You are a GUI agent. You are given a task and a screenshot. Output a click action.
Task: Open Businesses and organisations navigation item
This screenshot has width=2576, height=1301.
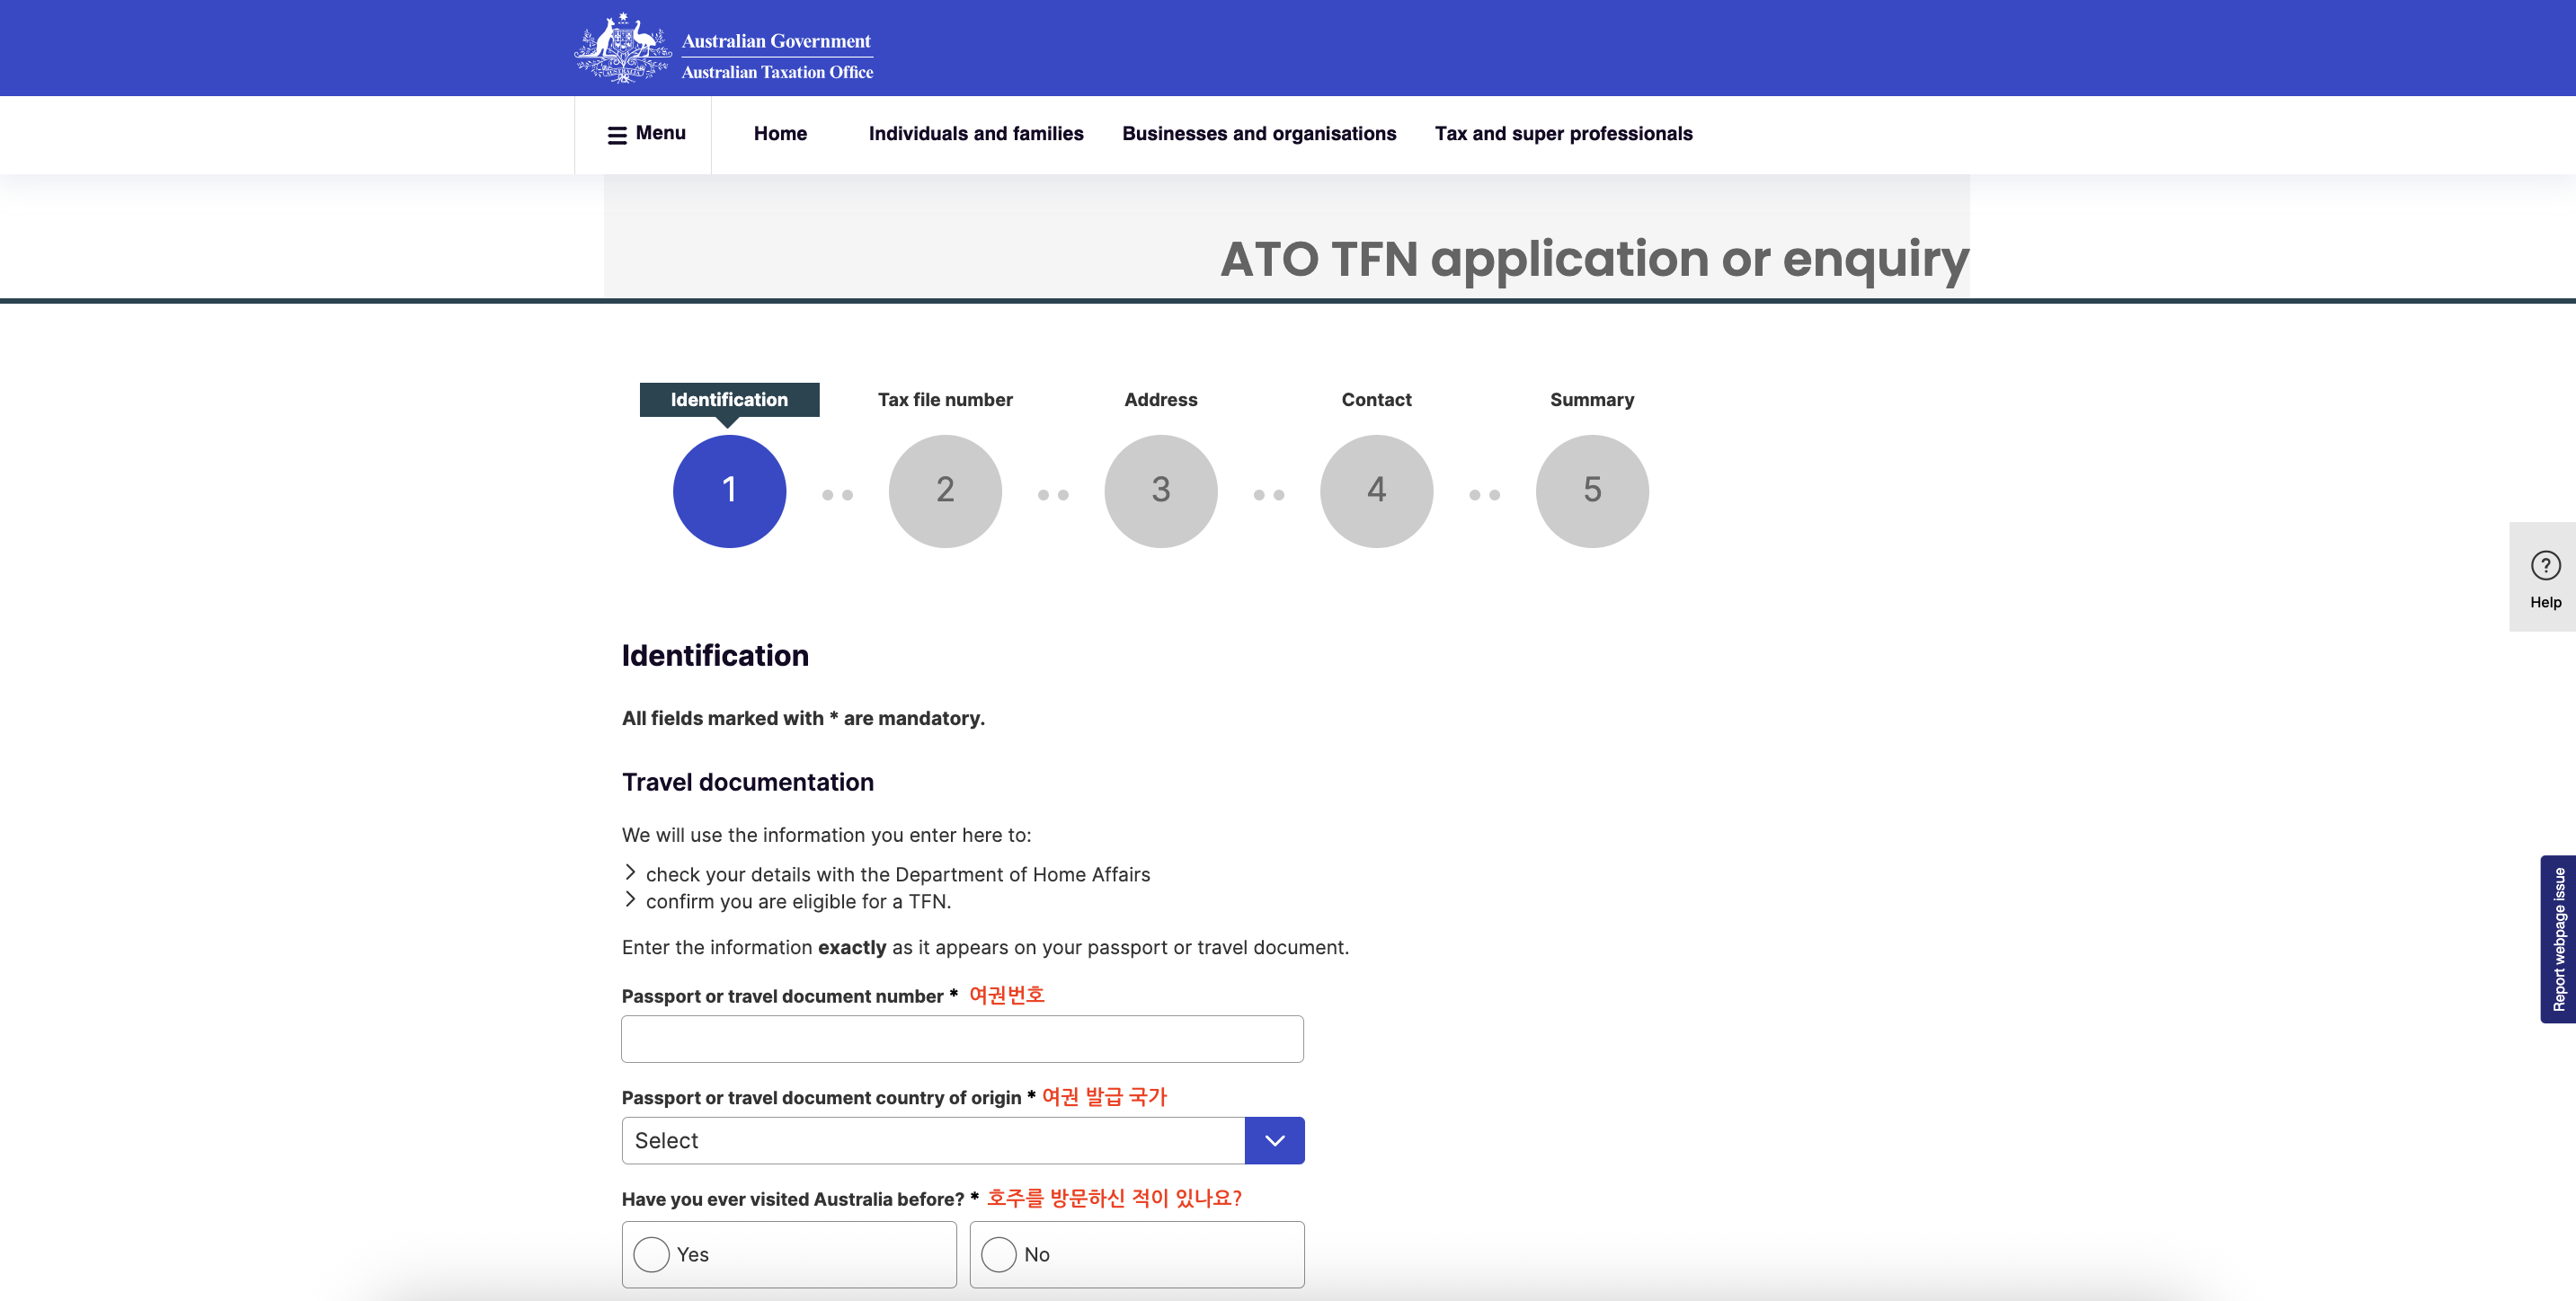tap(1258, 134)
